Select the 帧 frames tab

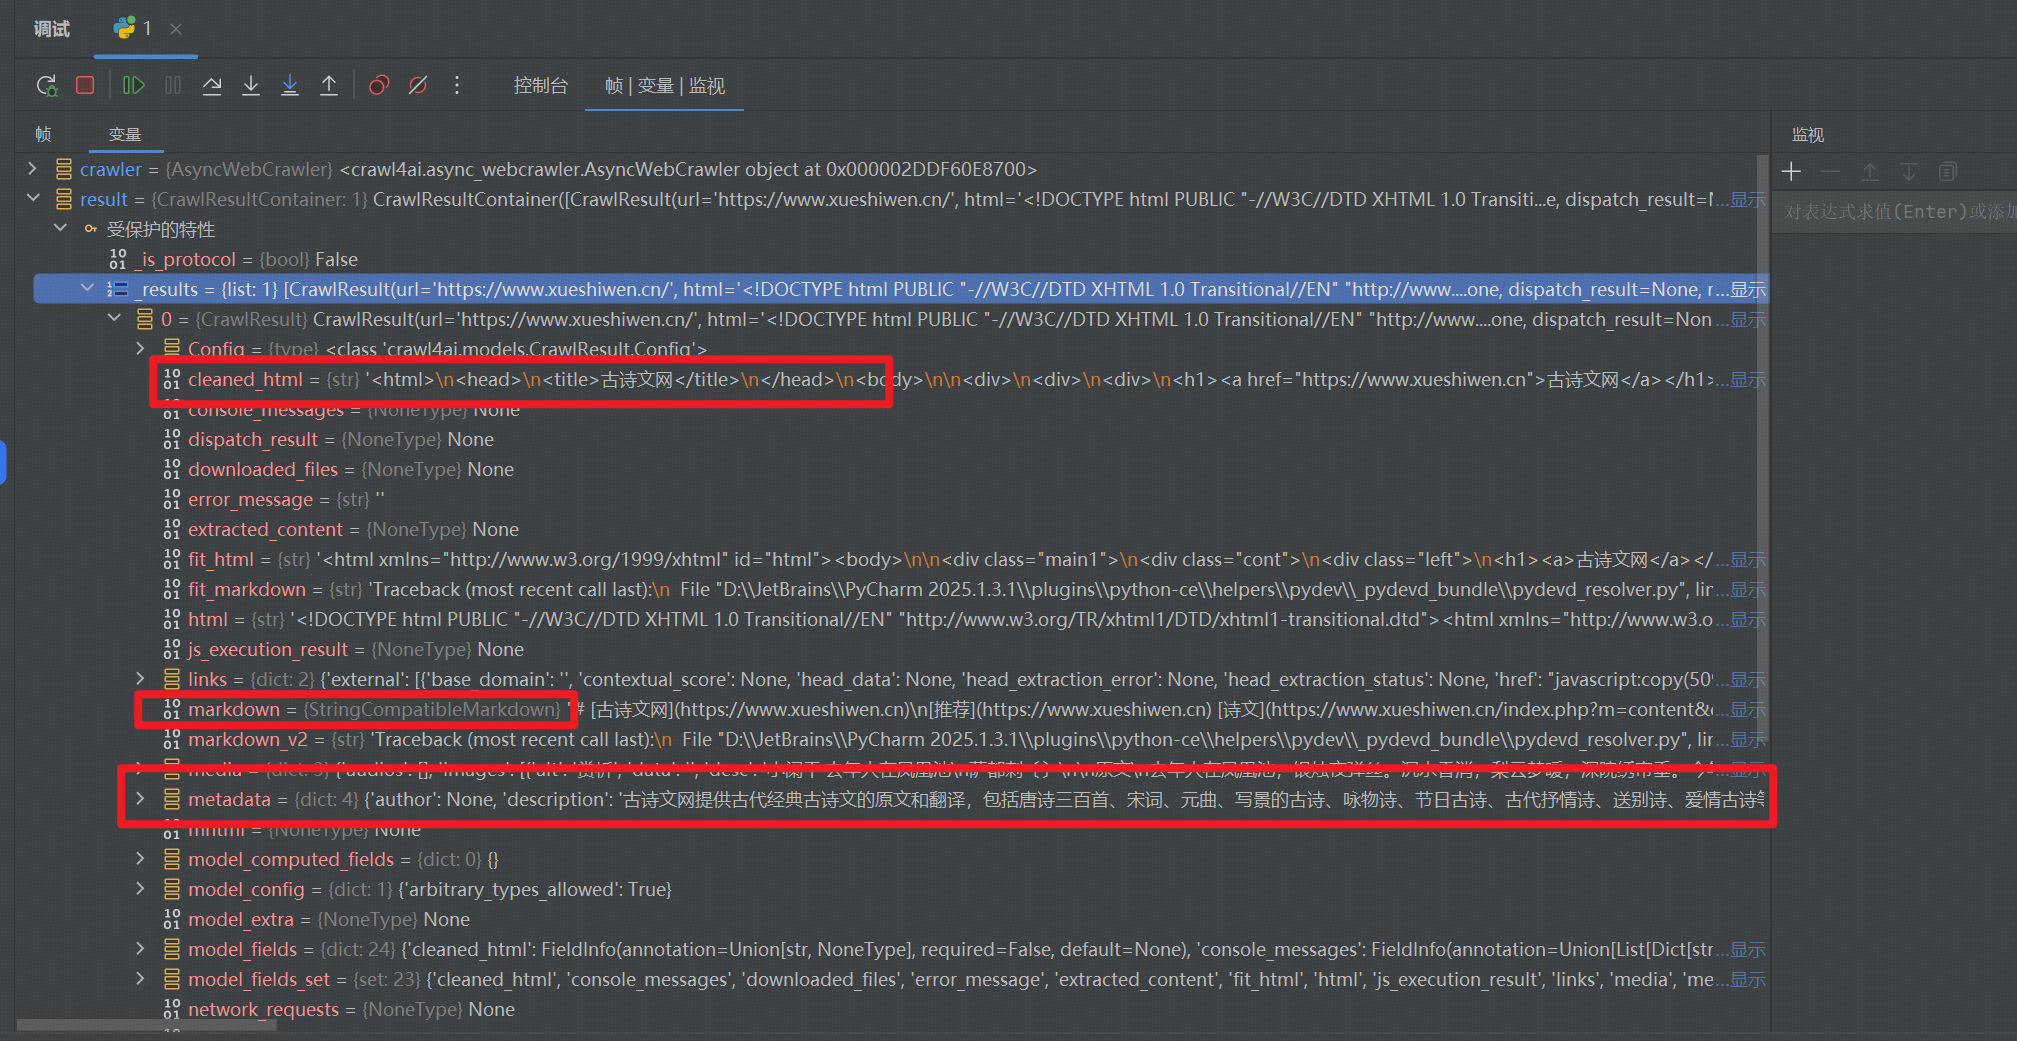(x=43, y=134)
